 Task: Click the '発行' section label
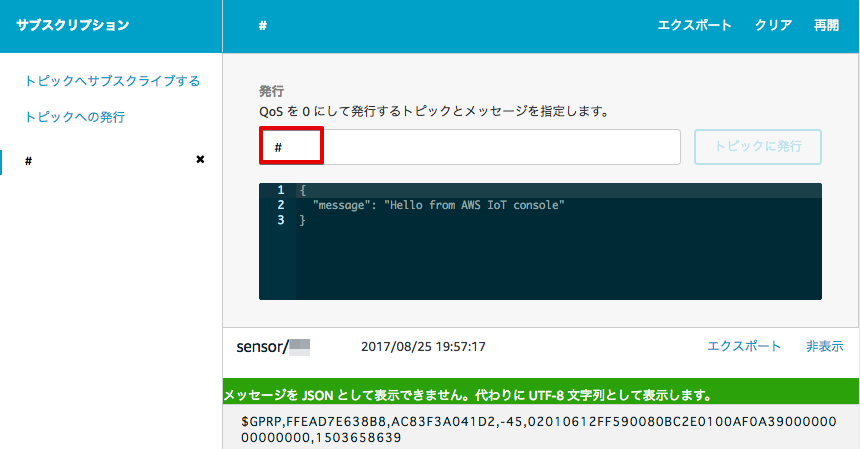271,91
